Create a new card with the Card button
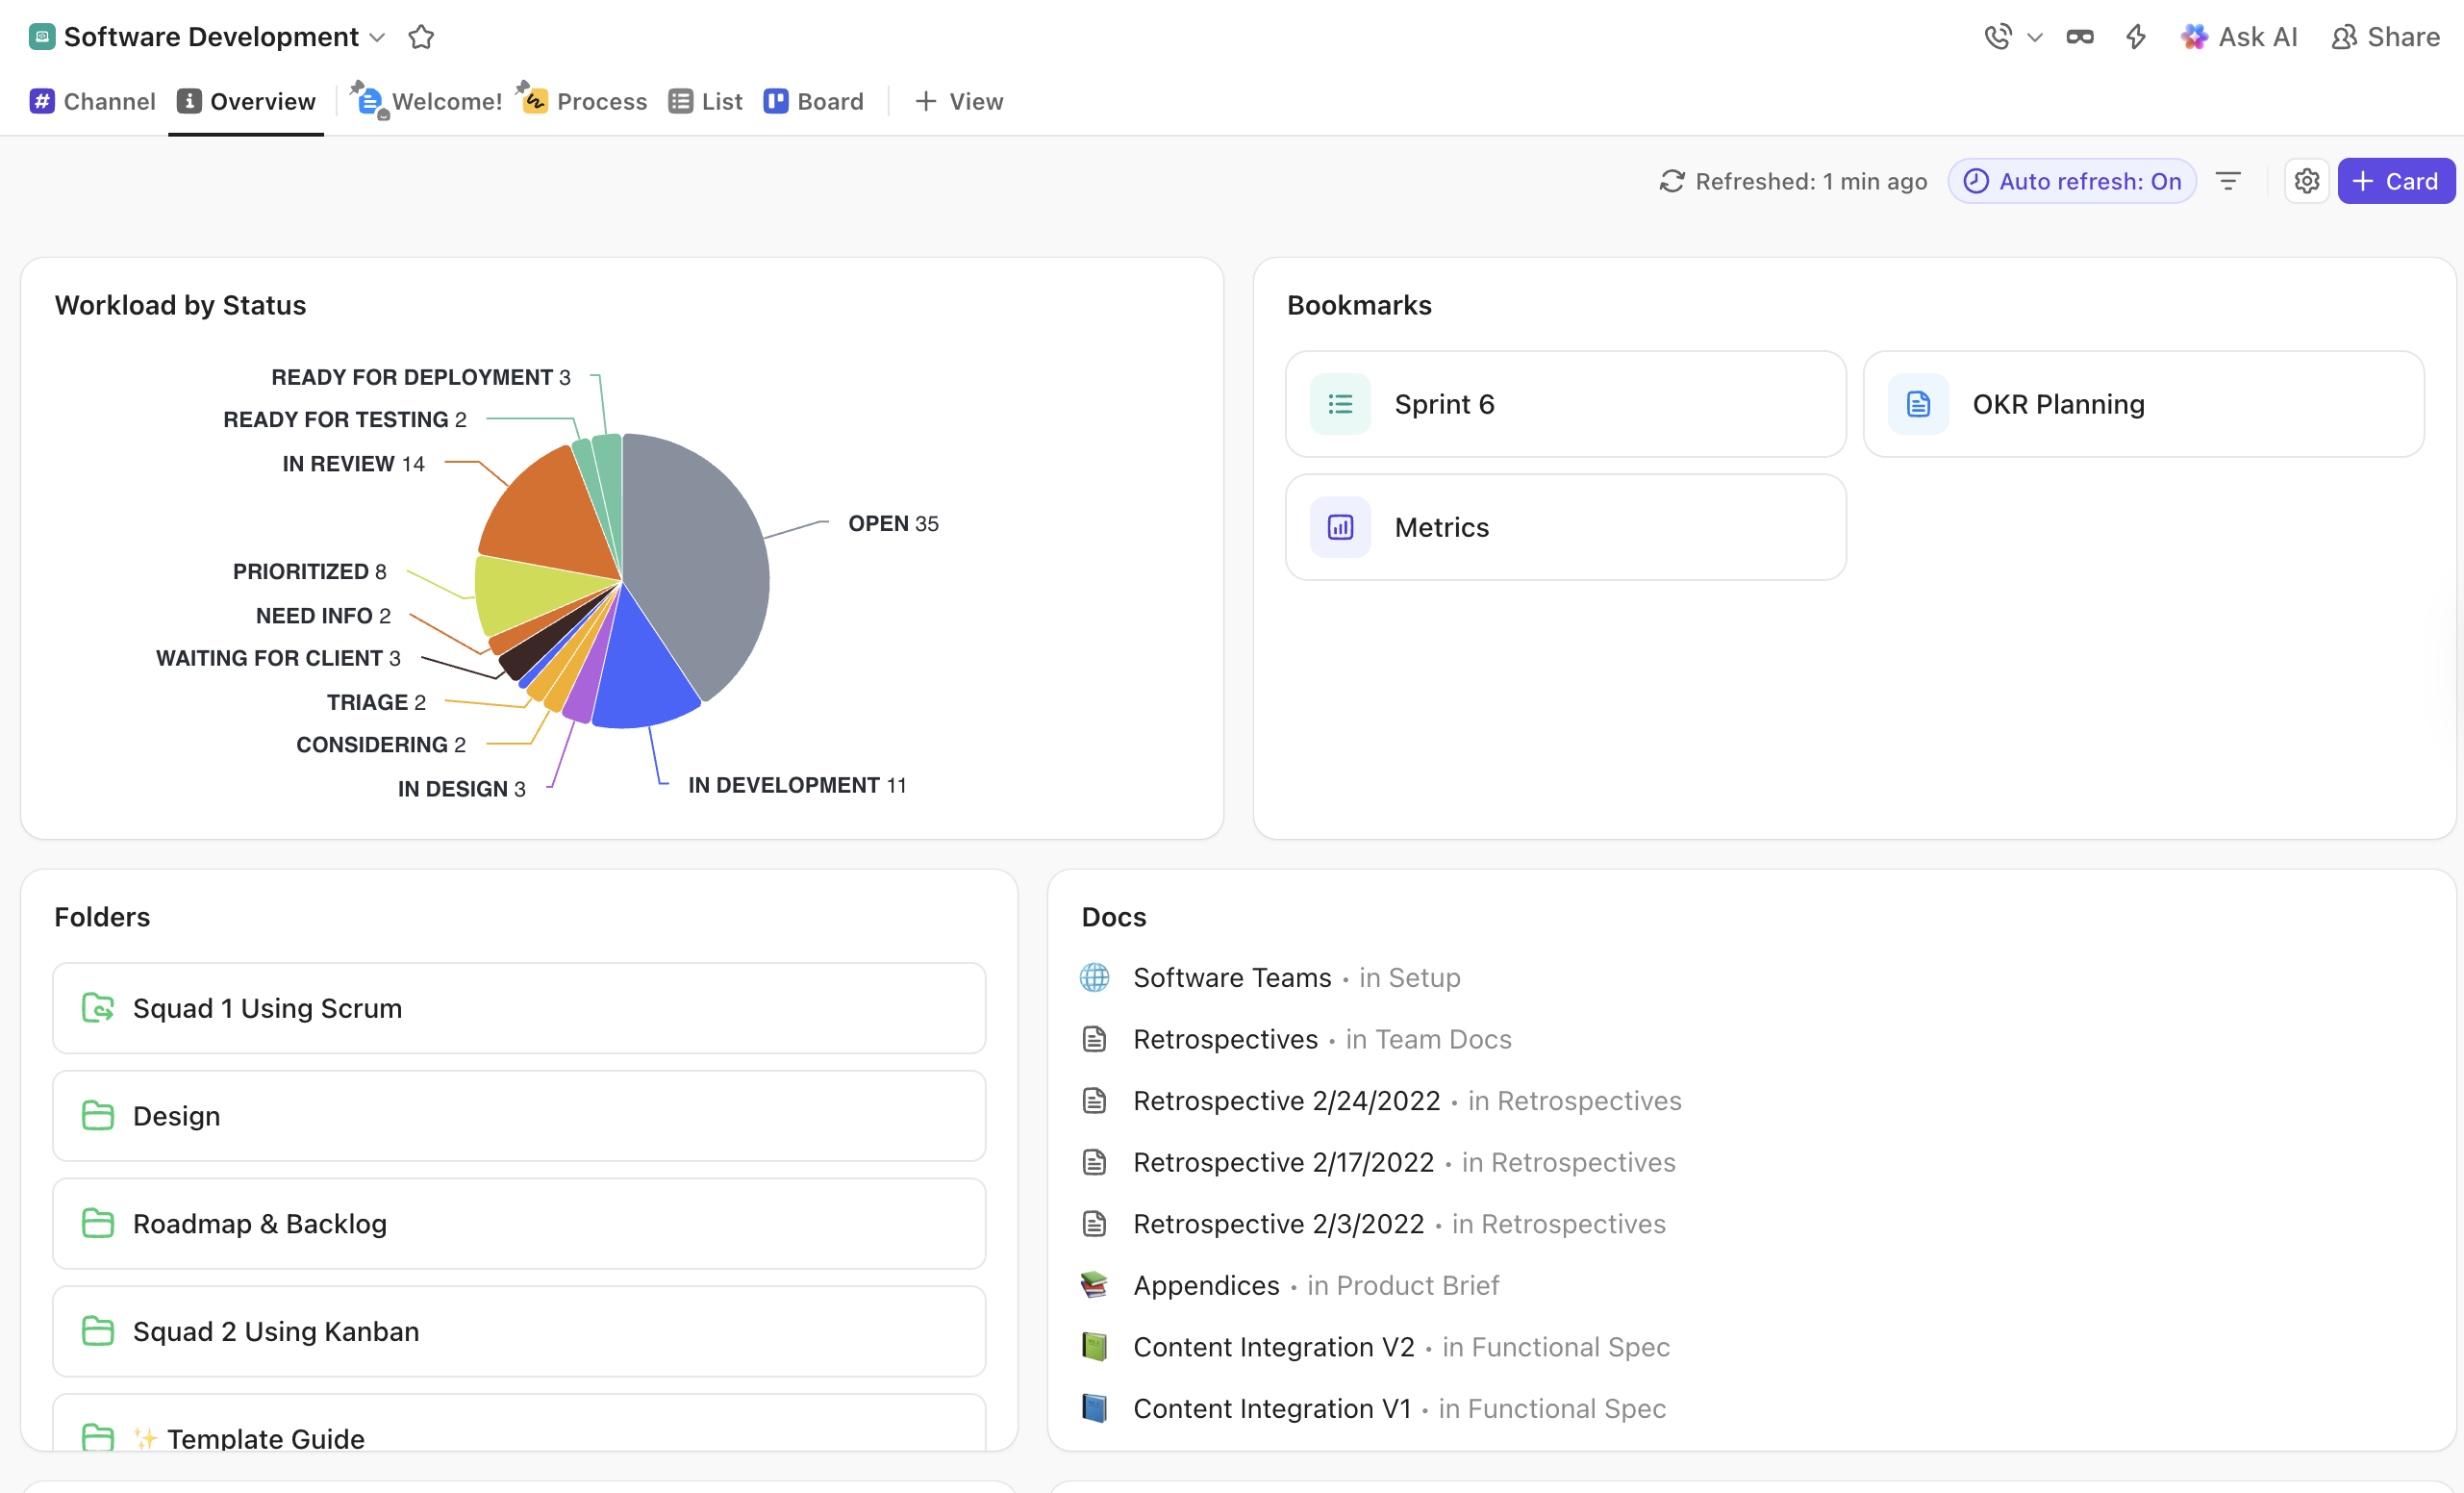Image resolution: width=2464 pixels, height=1493 pixels. click(2396, 181)
